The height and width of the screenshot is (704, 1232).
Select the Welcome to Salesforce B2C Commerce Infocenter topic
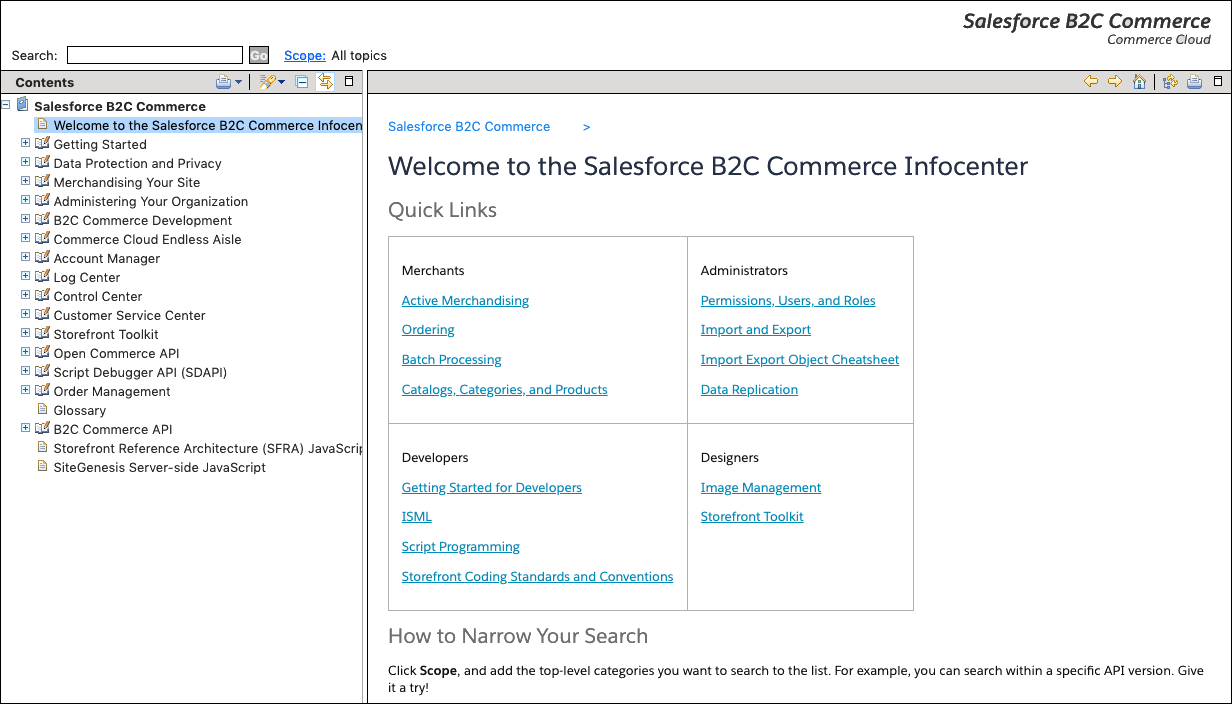coord(208,125)
